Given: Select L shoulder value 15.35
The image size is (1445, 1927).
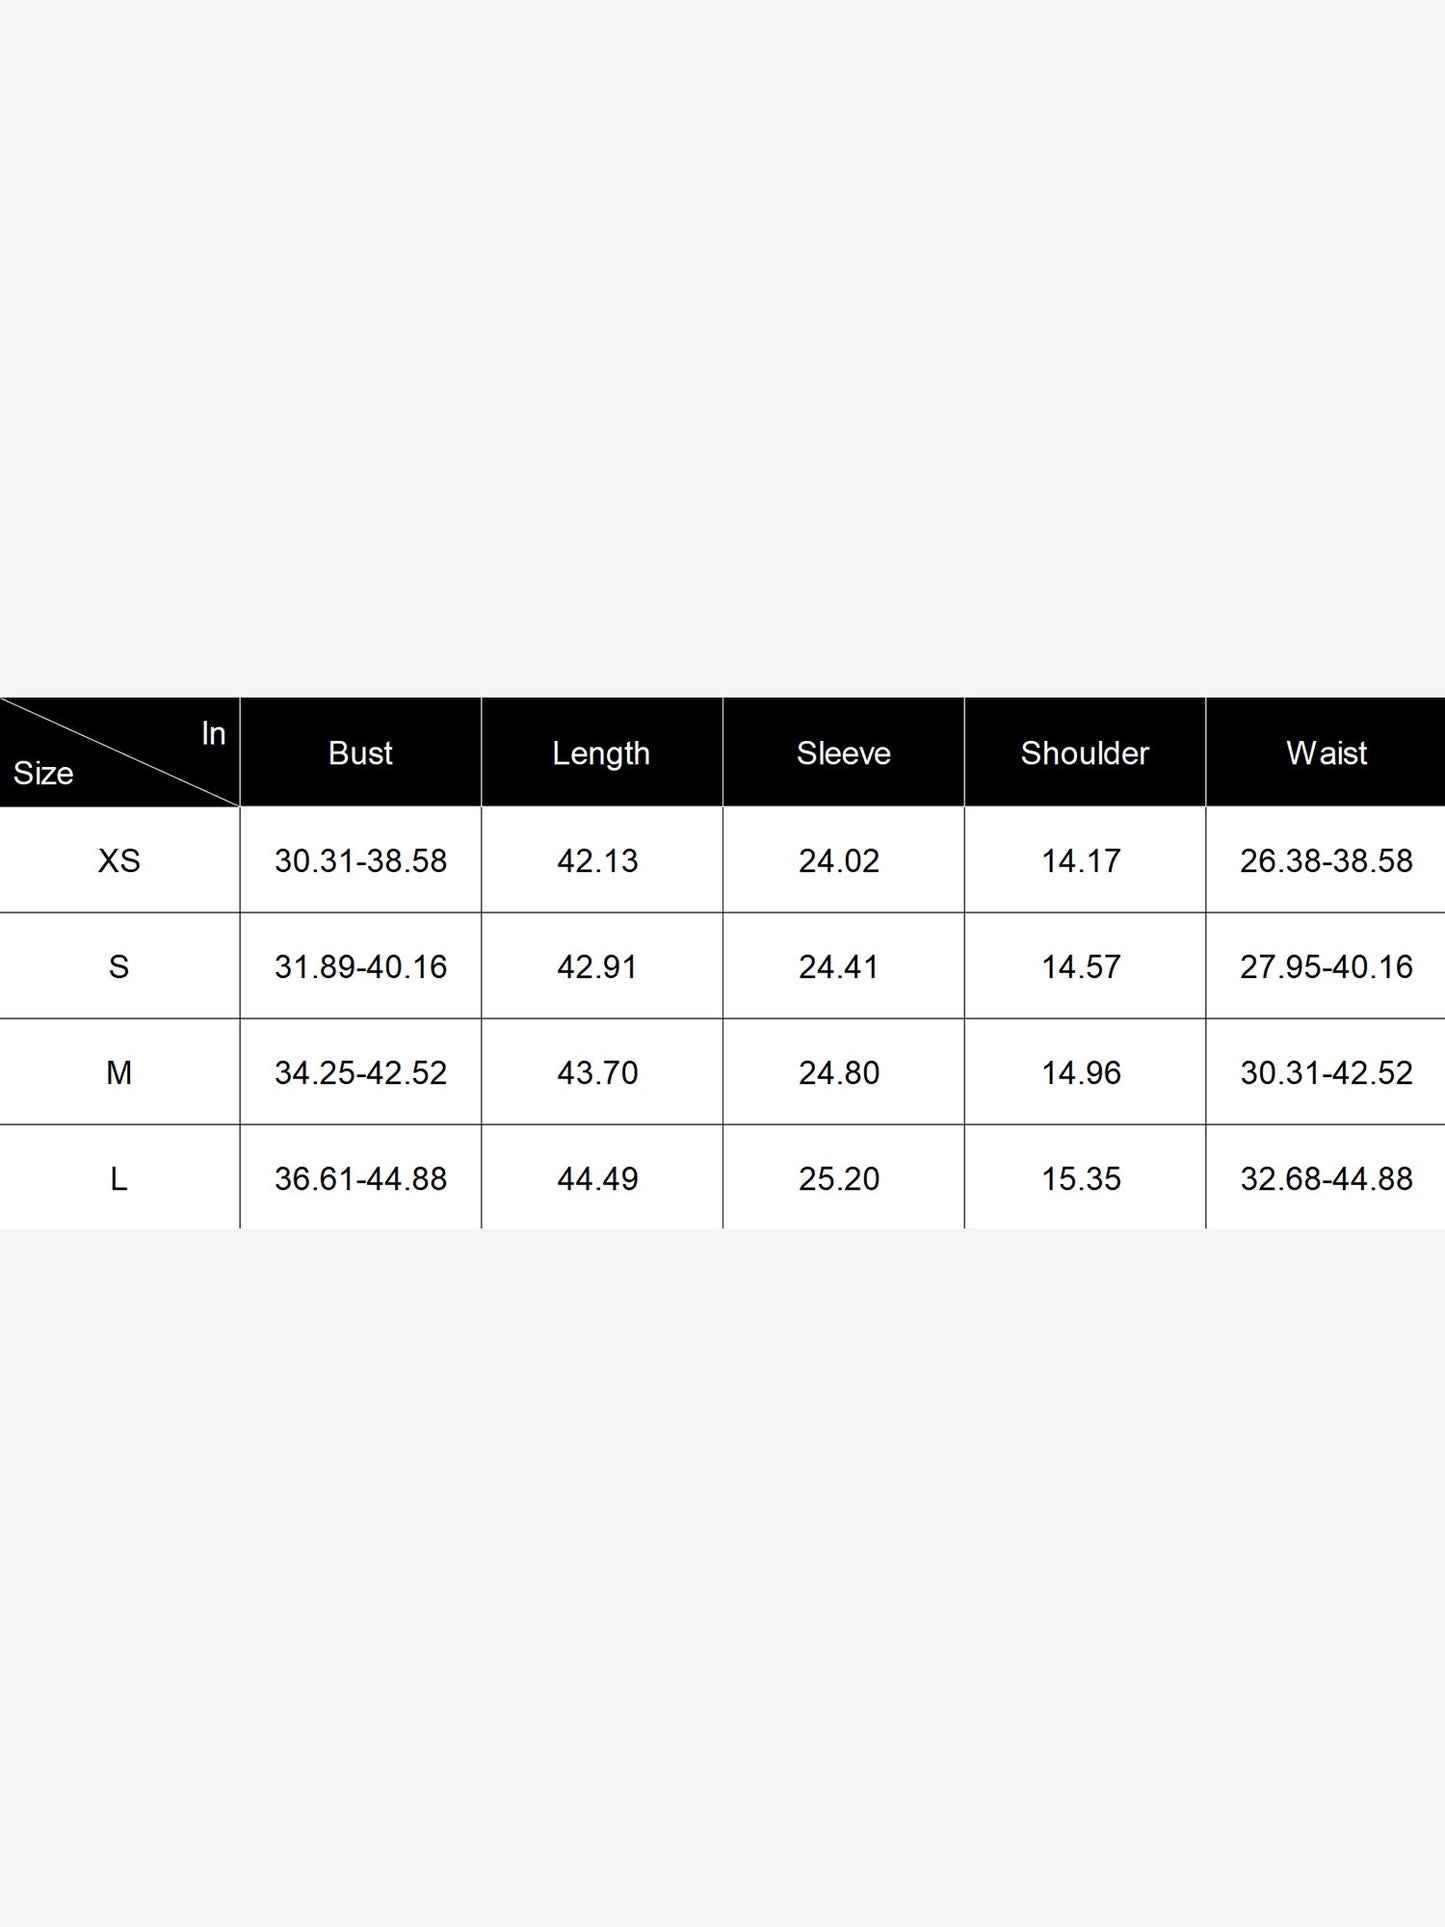Looking at the screenshot, I should pos(1081,1178).
